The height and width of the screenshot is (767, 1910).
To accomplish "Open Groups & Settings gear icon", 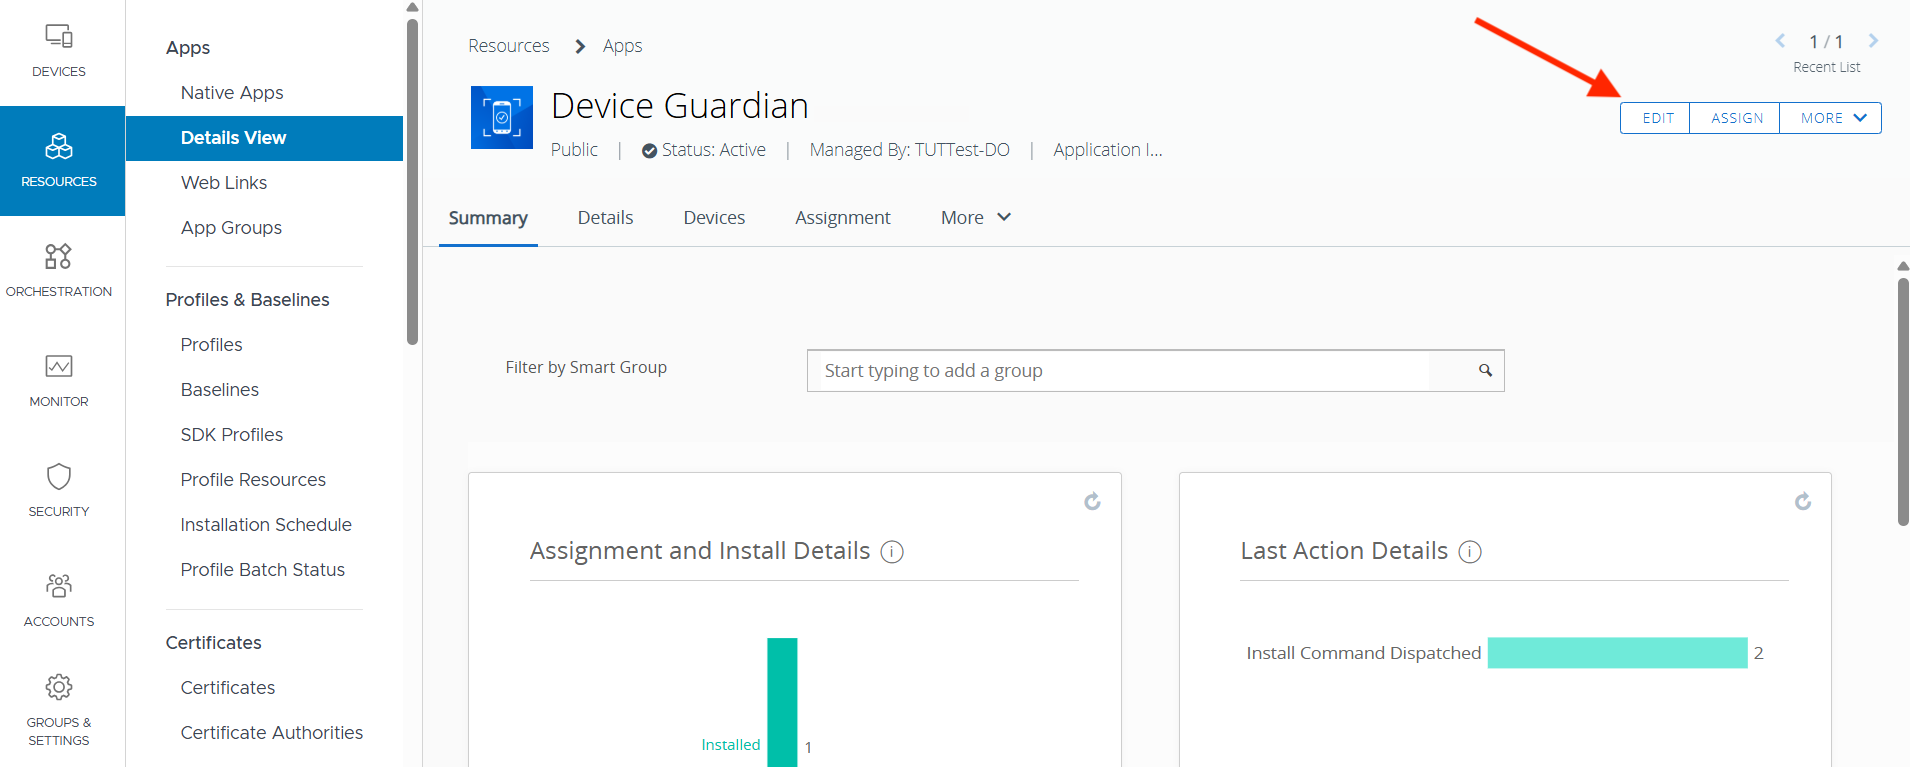I will (x=59, y=688).
